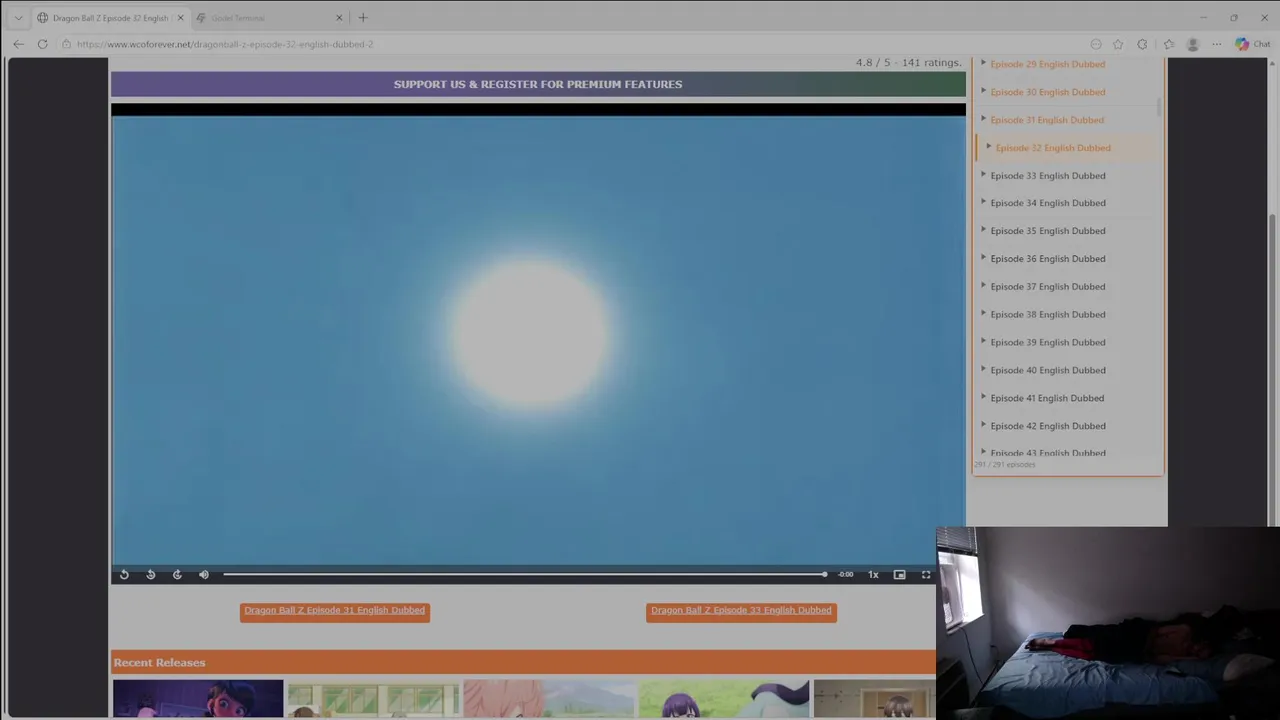This screenshot has height=720, width=1280.
Task: Click the Recent Releases heading
Action: tap(159, 663)
